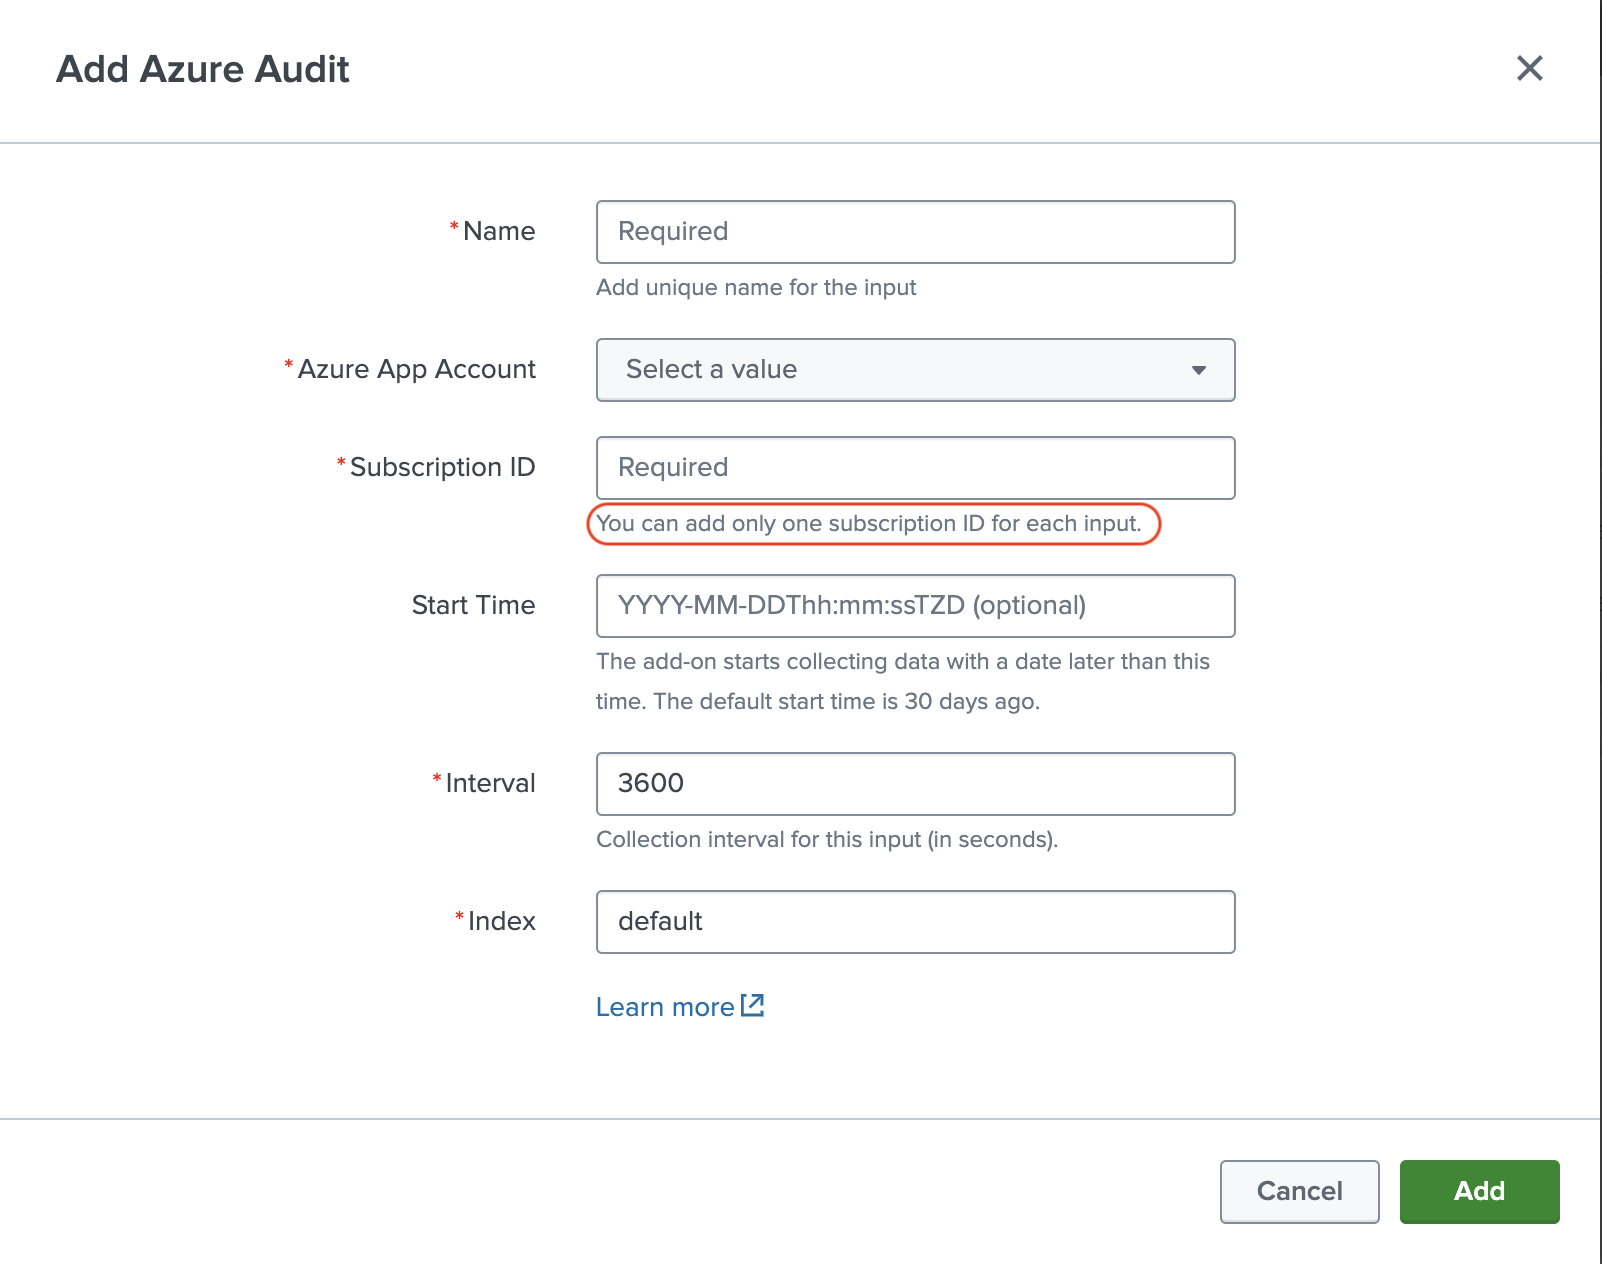Focus the Index field containing default
The height and width of the screenshot is (1264, 1602).
point(914,922)
